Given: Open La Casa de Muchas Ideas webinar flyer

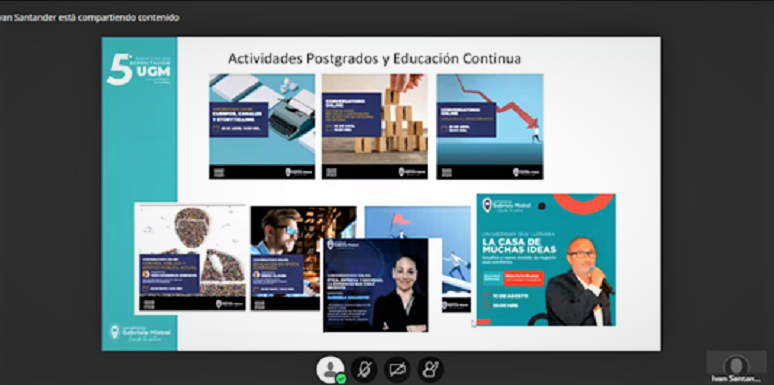Looking at the screenshot, I should coord(546,260).
